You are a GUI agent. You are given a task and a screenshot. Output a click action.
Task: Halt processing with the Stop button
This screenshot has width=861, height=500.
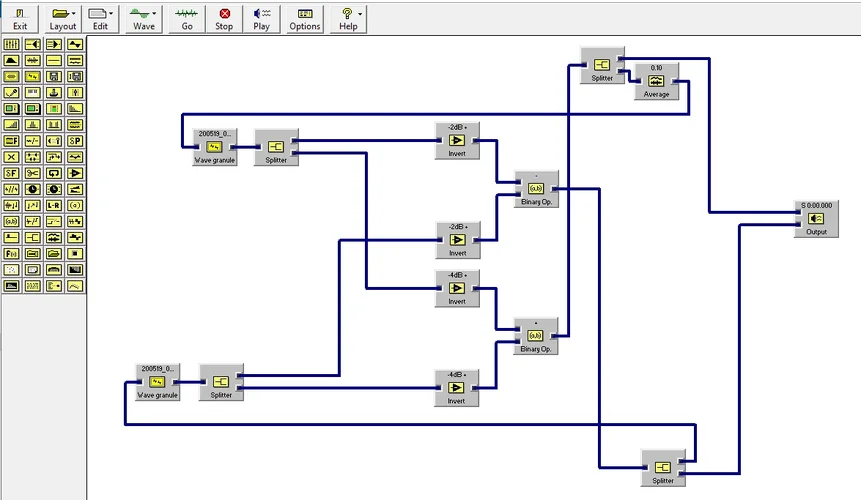tap(224, 19)
